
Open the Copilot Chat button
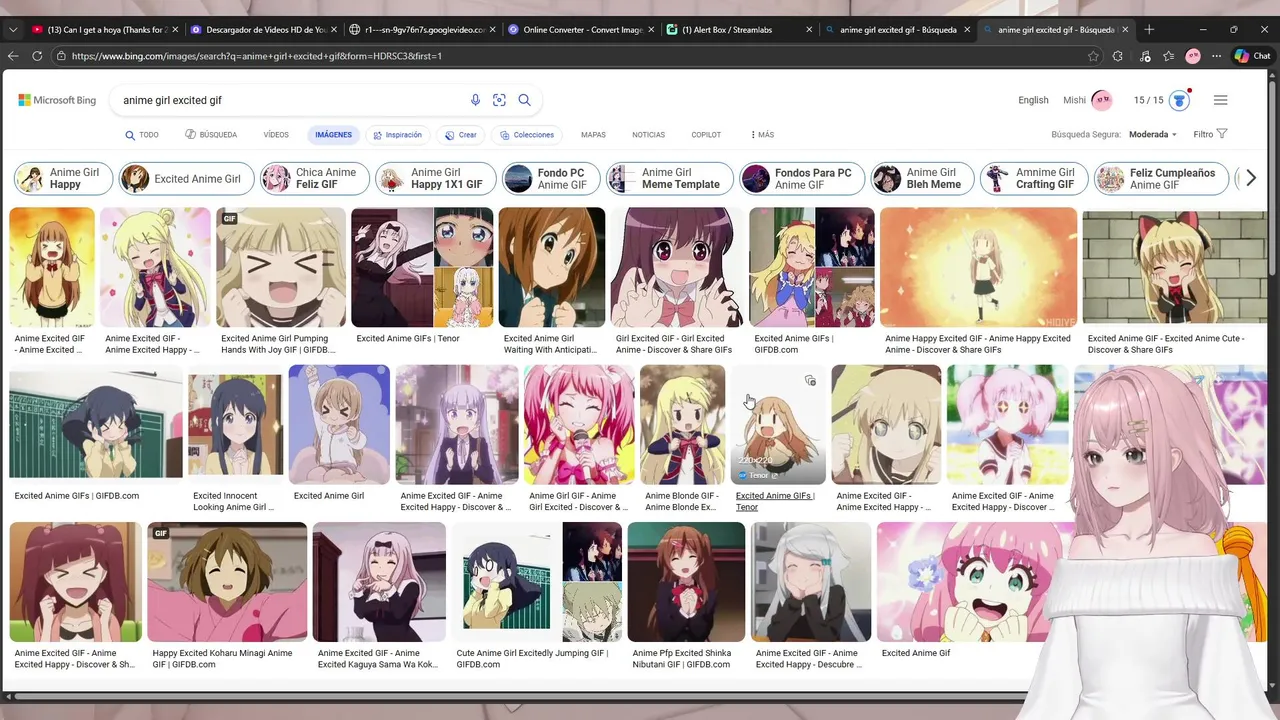[x=1252, y=56]
